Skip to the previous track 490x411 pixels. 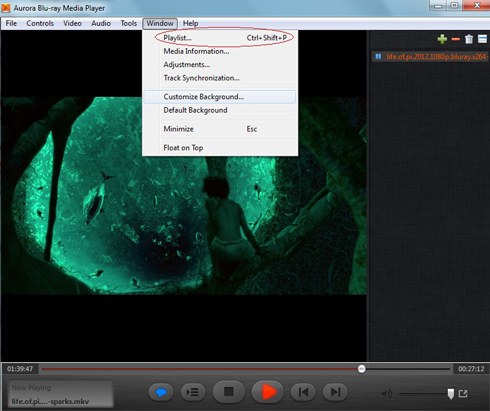tap(303, 392)
